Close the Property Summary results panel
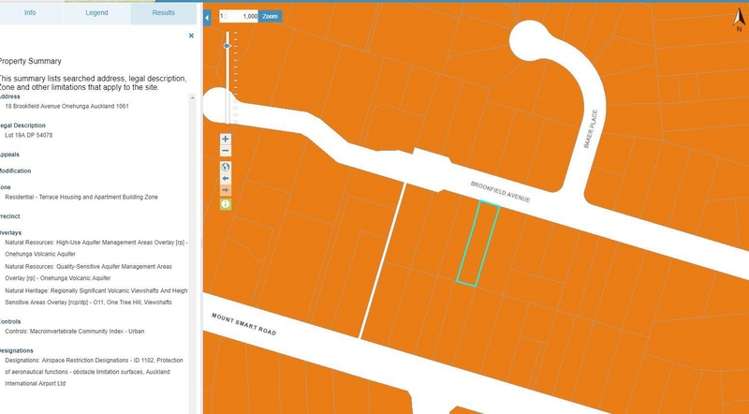Image resolution: width=749 pixels, height=414 pixels. click(191, 36)
